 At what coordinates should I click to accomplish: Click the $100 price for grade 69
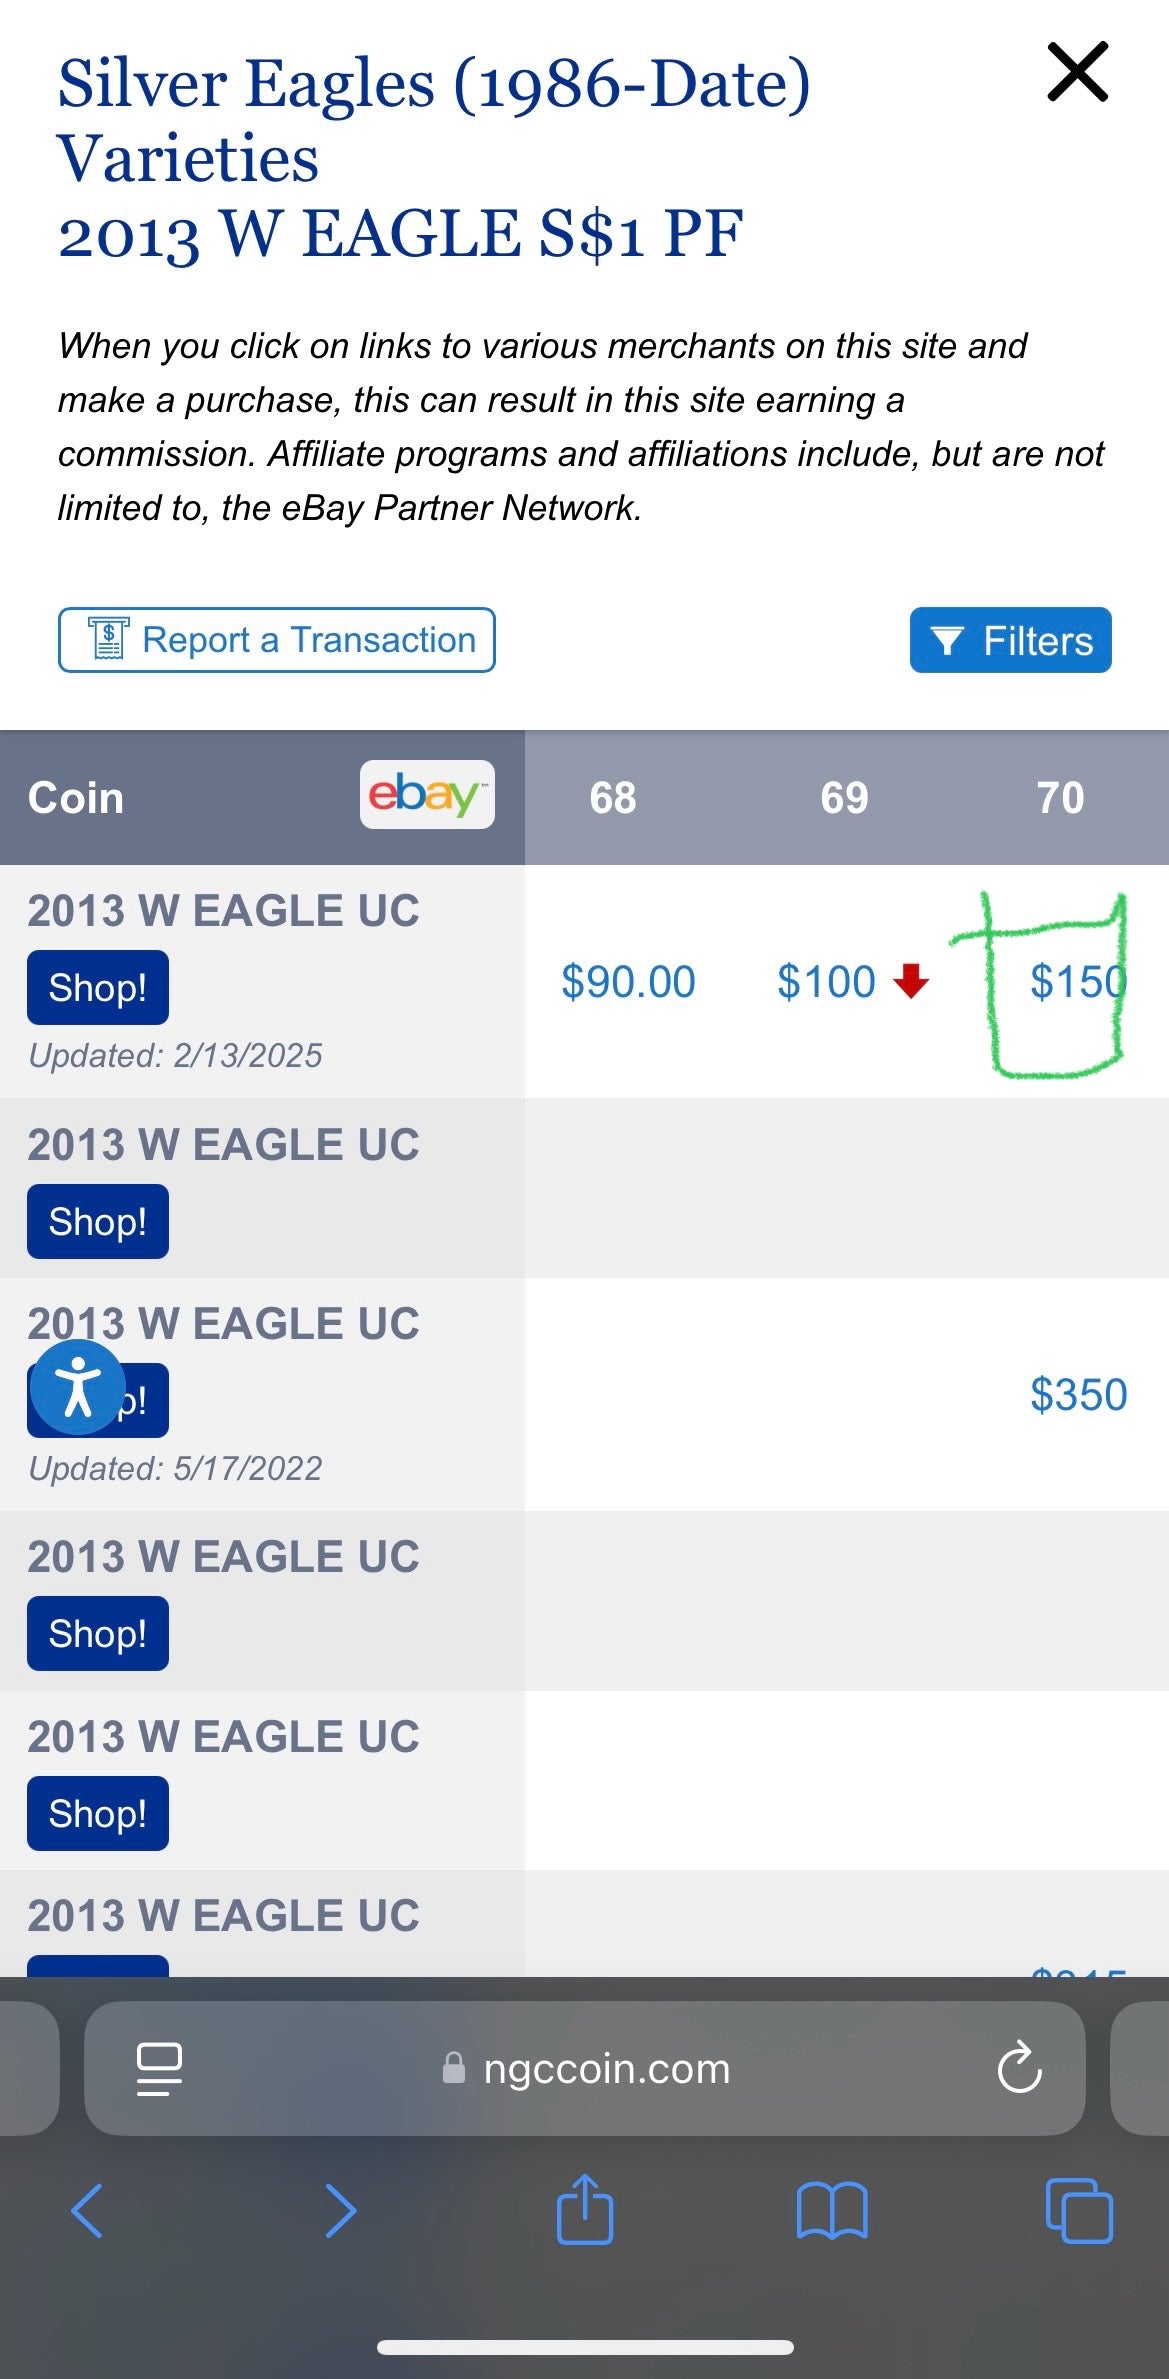[827, 982]
